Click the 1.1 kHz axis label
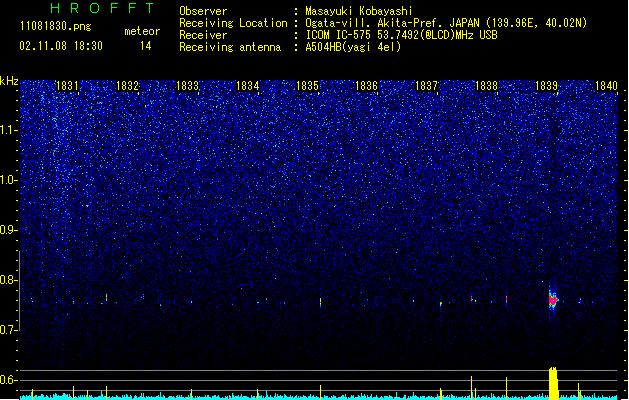 [9, 130]
